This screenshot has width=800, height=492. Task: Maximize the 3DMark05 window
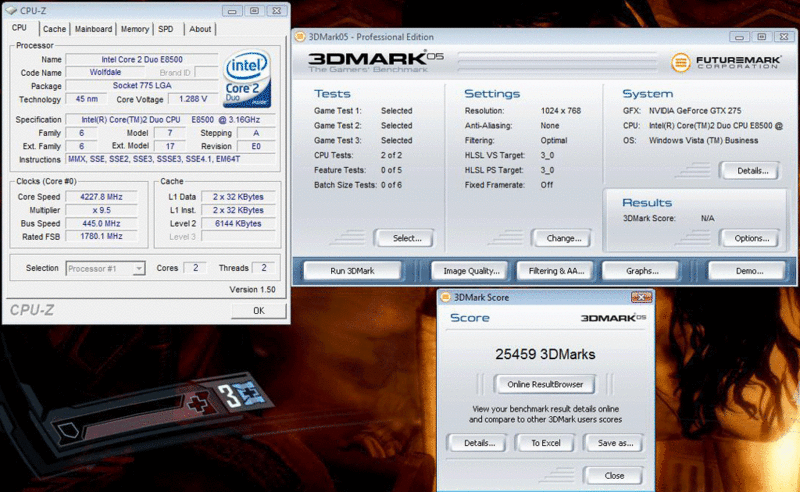pos(762,37)
